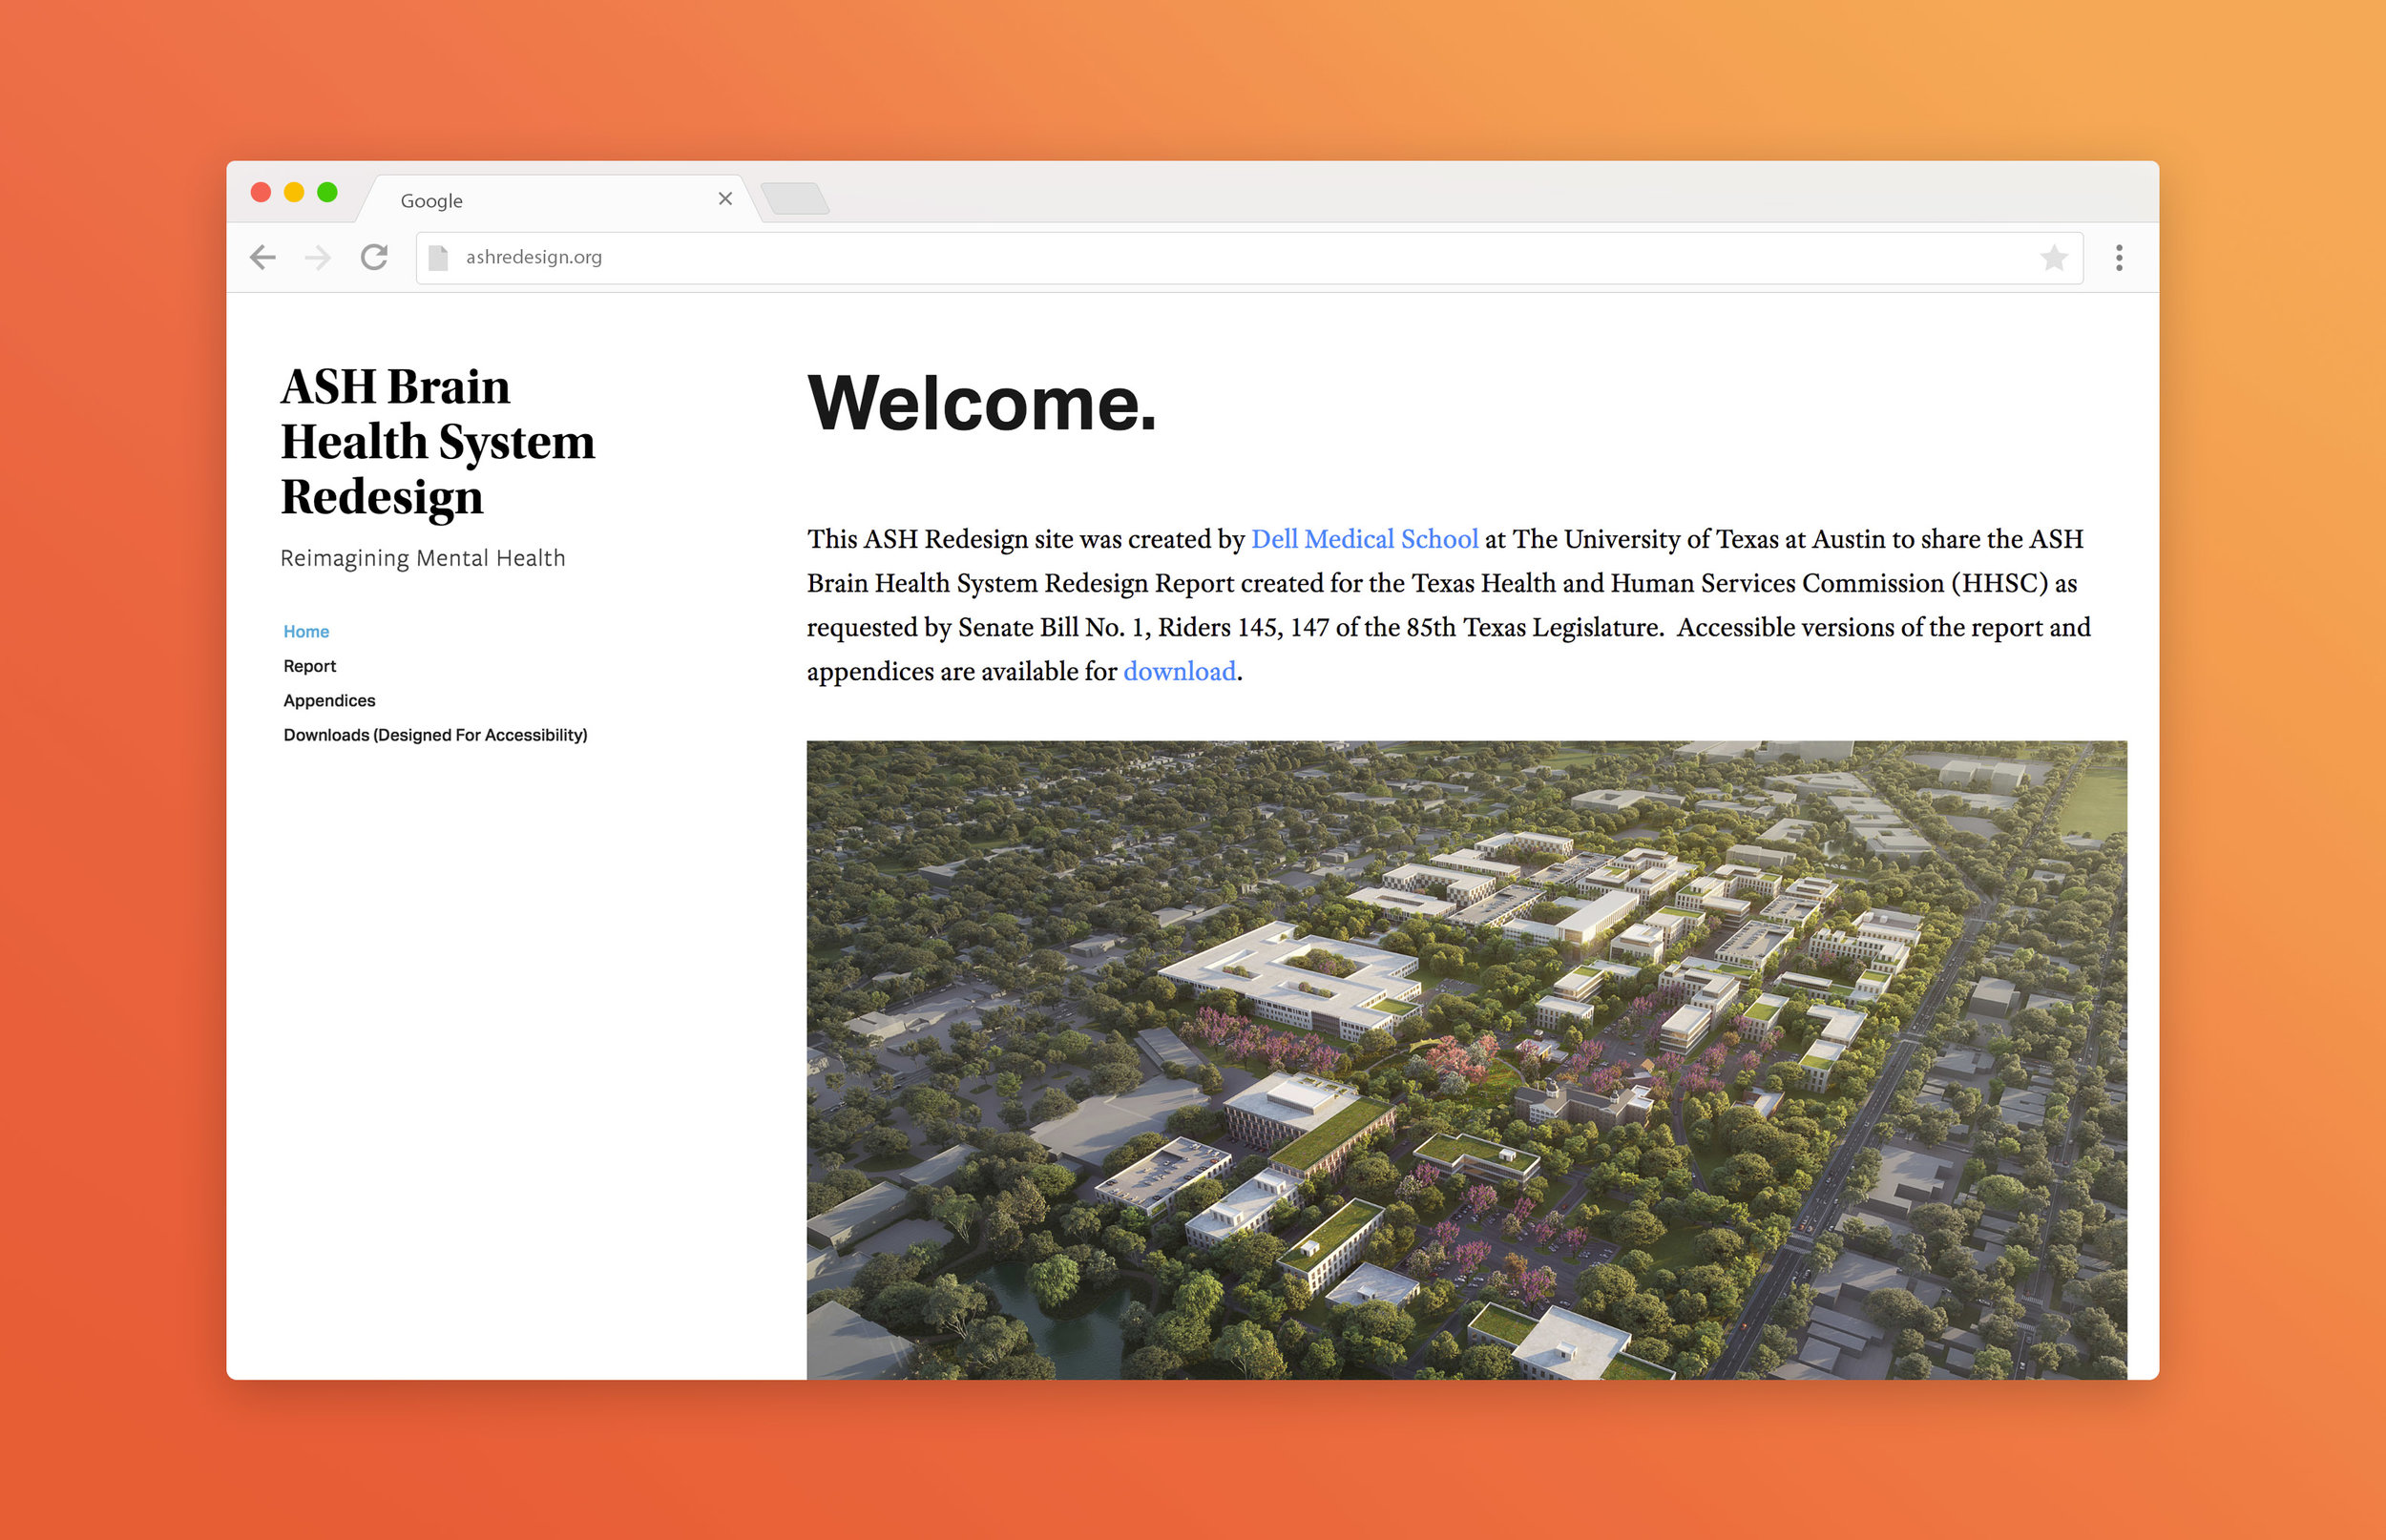Click the ASH Brain Health System Redesign title
The width and height of the screenshot is (2386, 1540).
[438, 442]
